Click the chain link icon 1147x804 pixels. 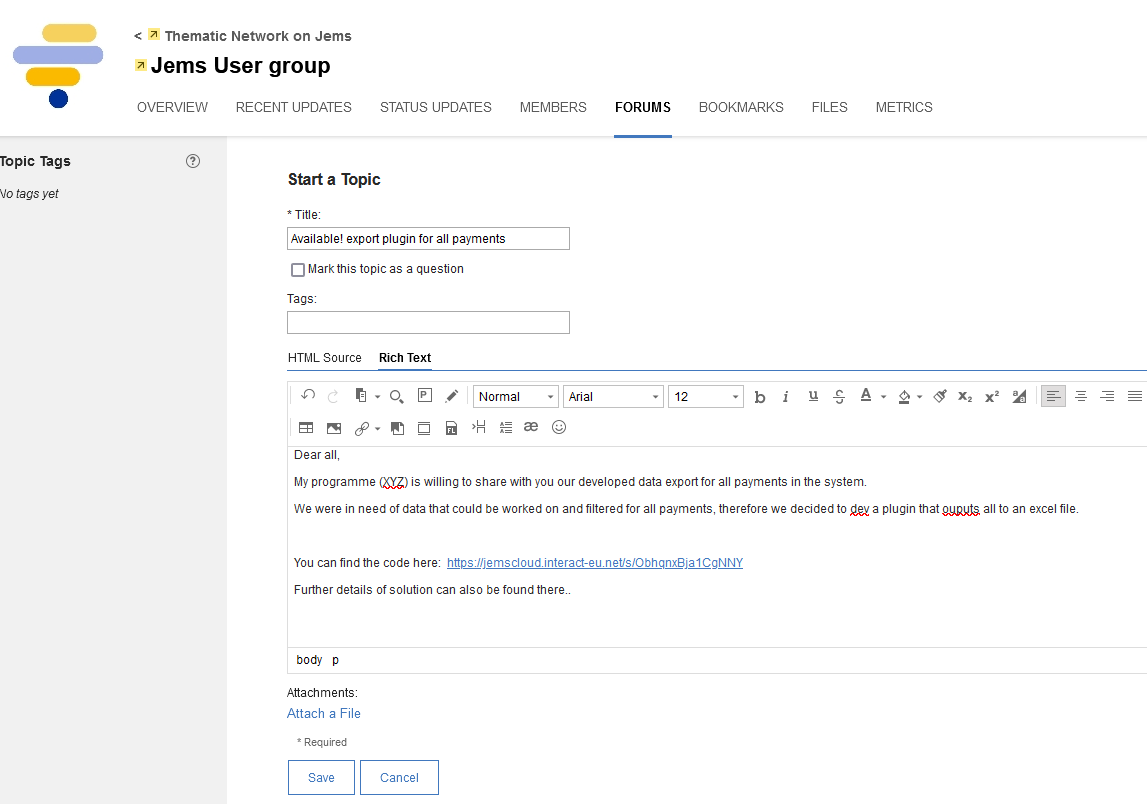click(x=361, y=429)
